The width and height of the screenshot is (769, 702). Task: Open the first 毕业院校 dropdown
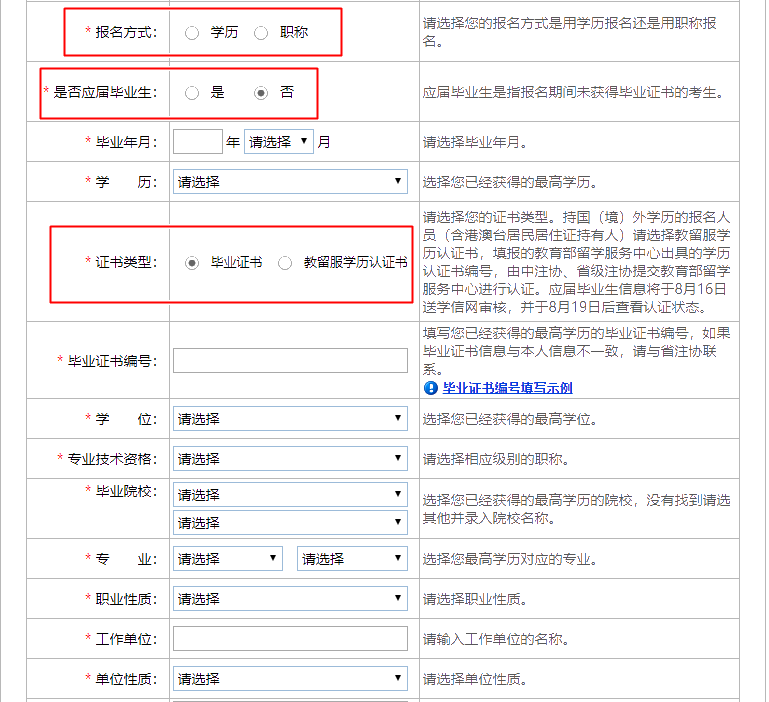(x=290, y=495)
